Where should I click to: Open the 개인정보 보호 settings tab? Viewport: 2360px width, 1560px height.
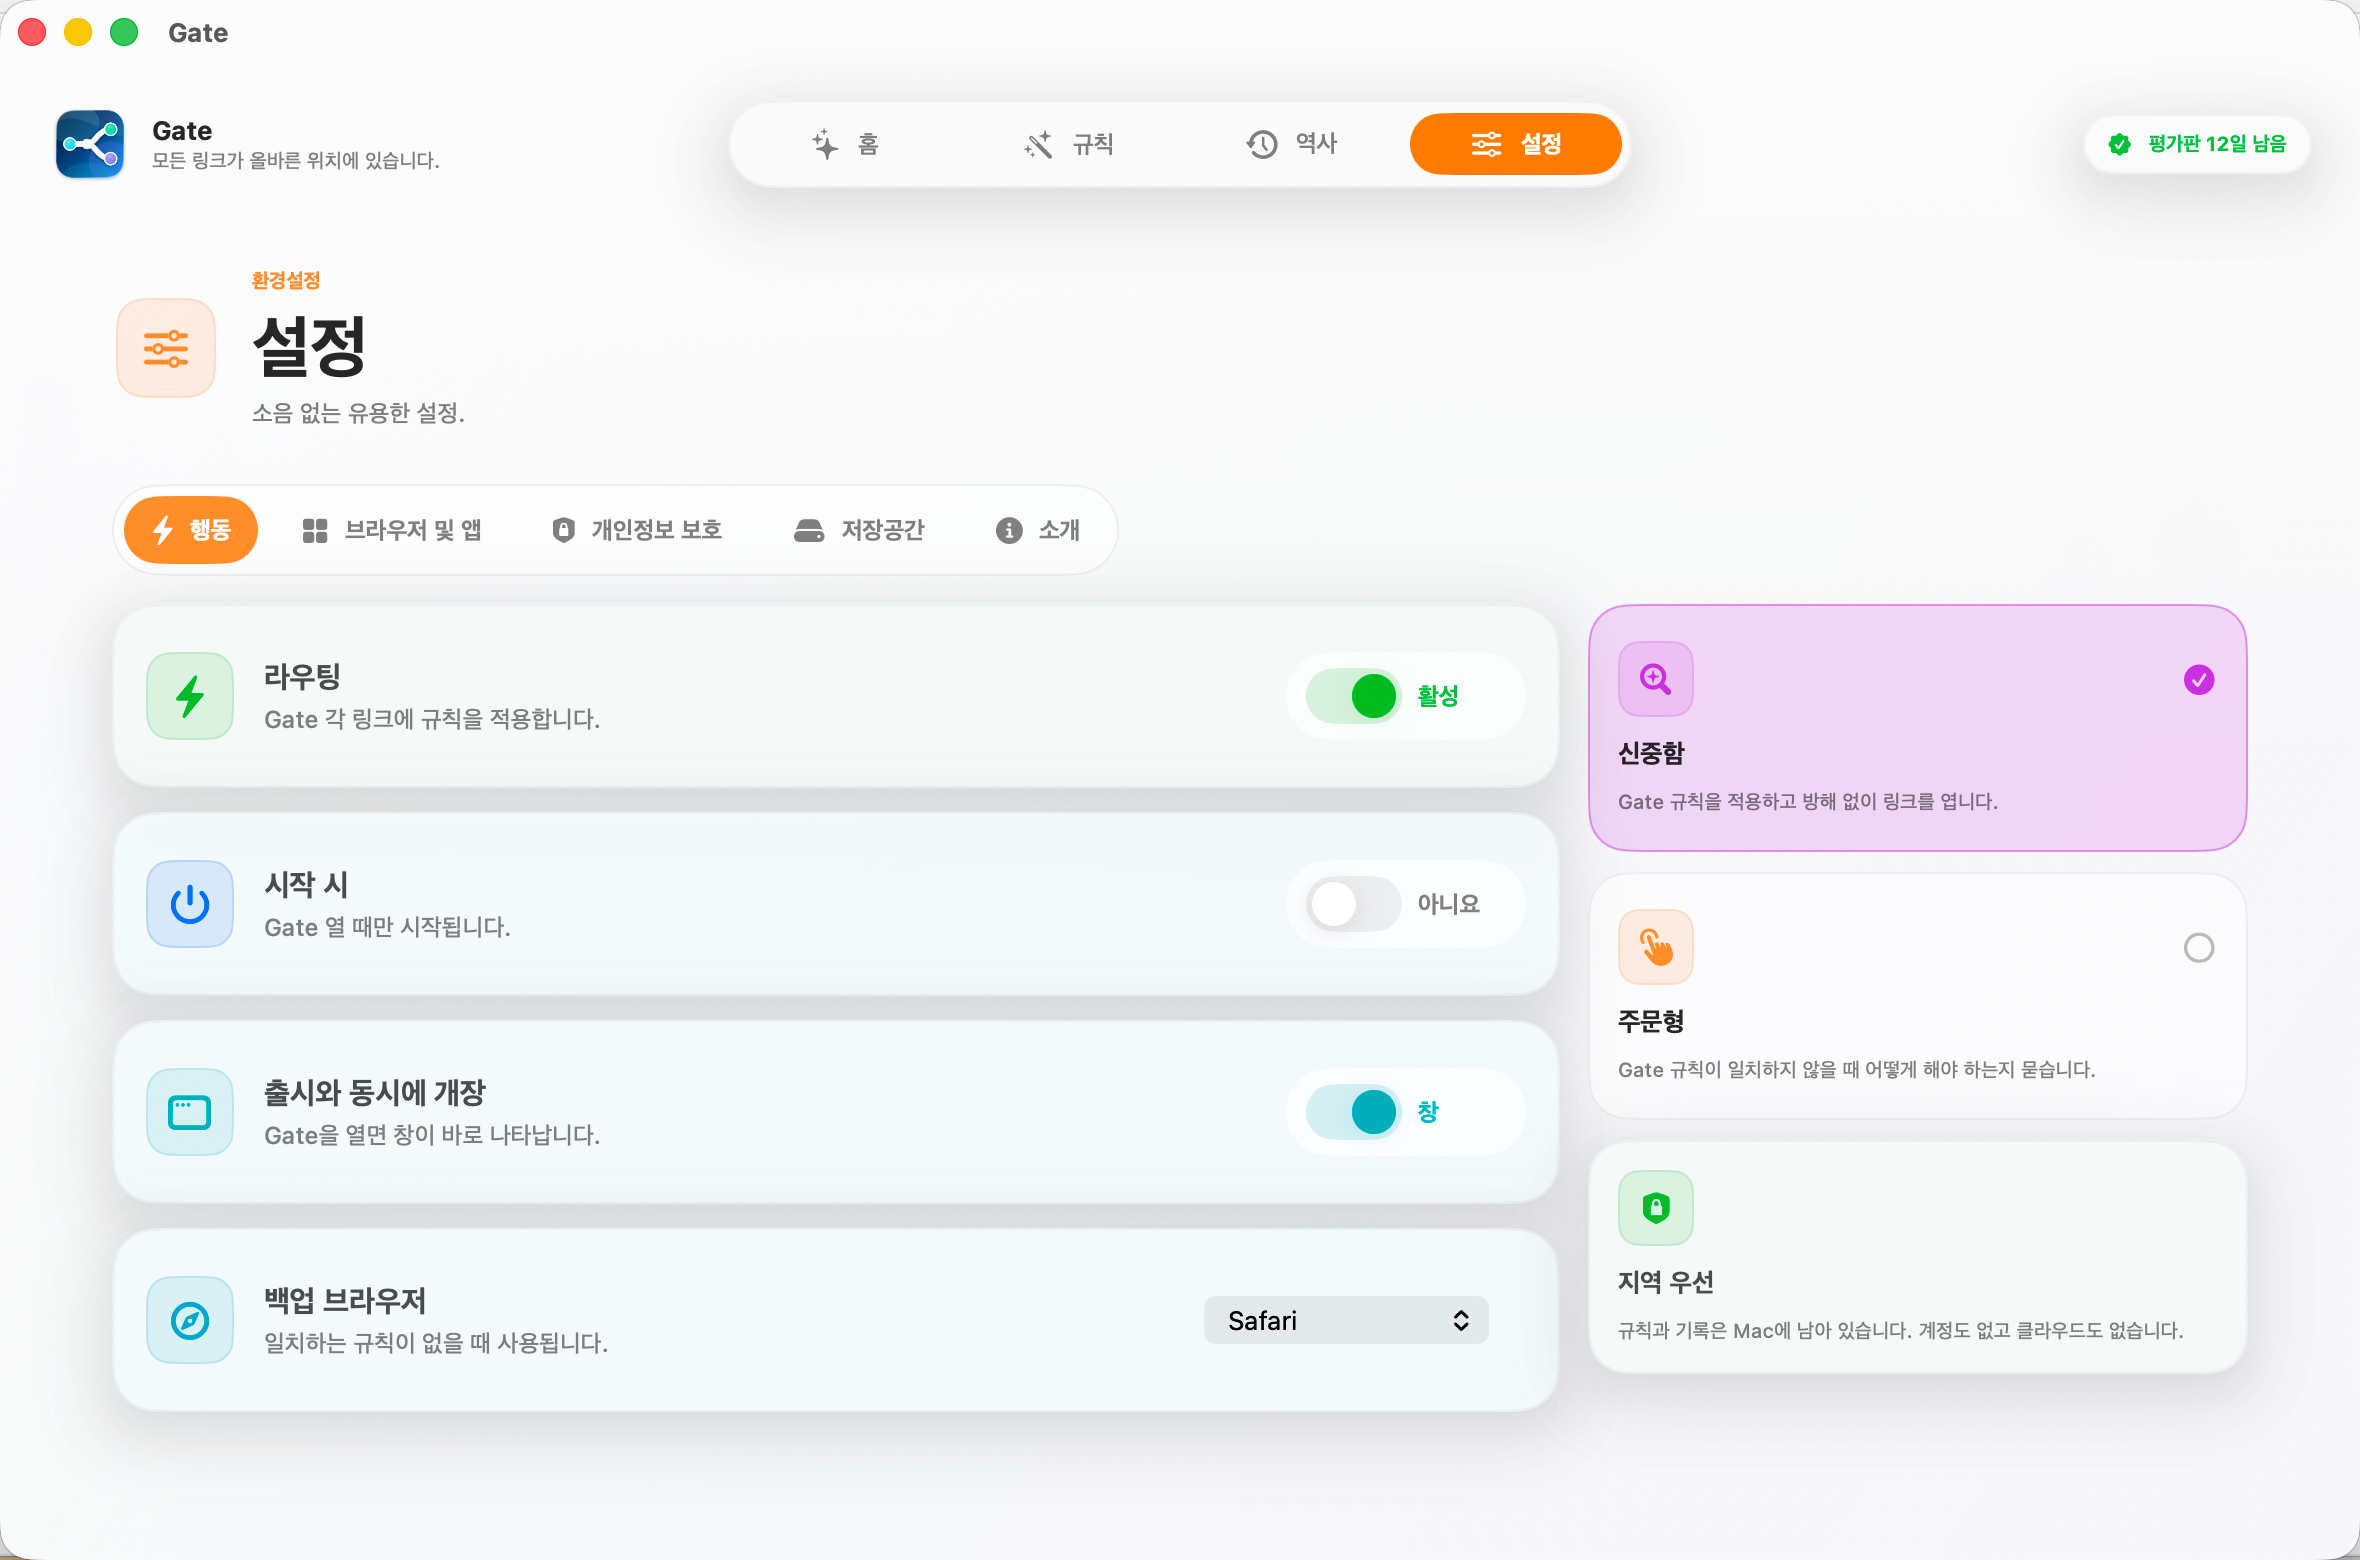pos(637,530)
